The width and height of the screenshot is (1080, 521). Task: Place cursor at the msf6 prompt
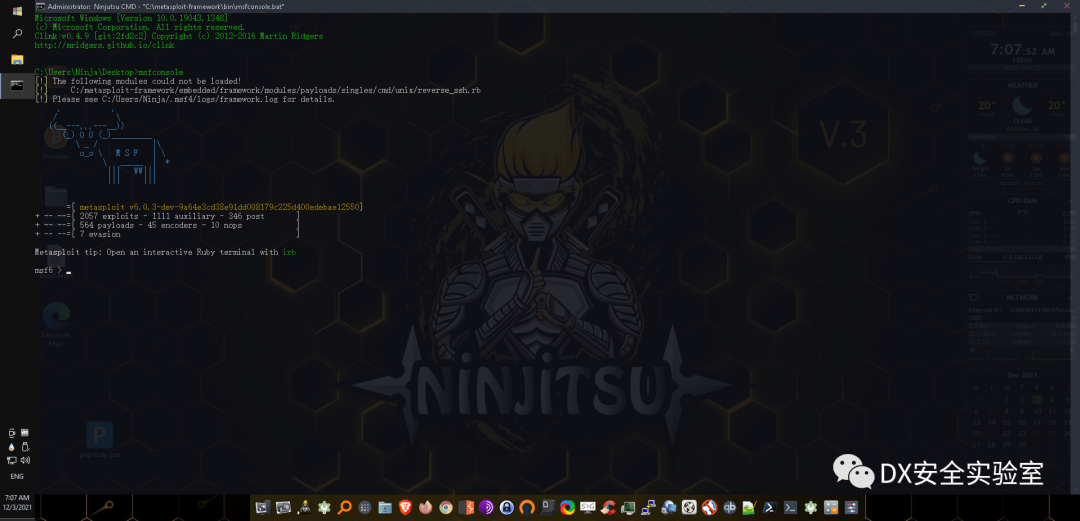68,271
